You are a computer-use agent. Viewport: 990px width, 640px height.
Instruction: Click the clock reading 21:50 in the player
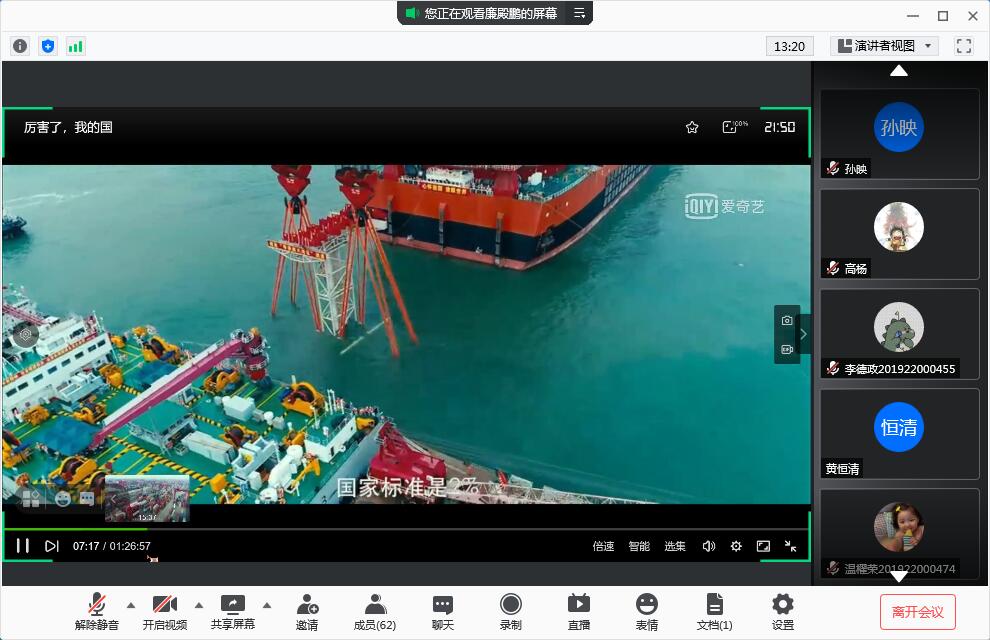coord(780,127)
